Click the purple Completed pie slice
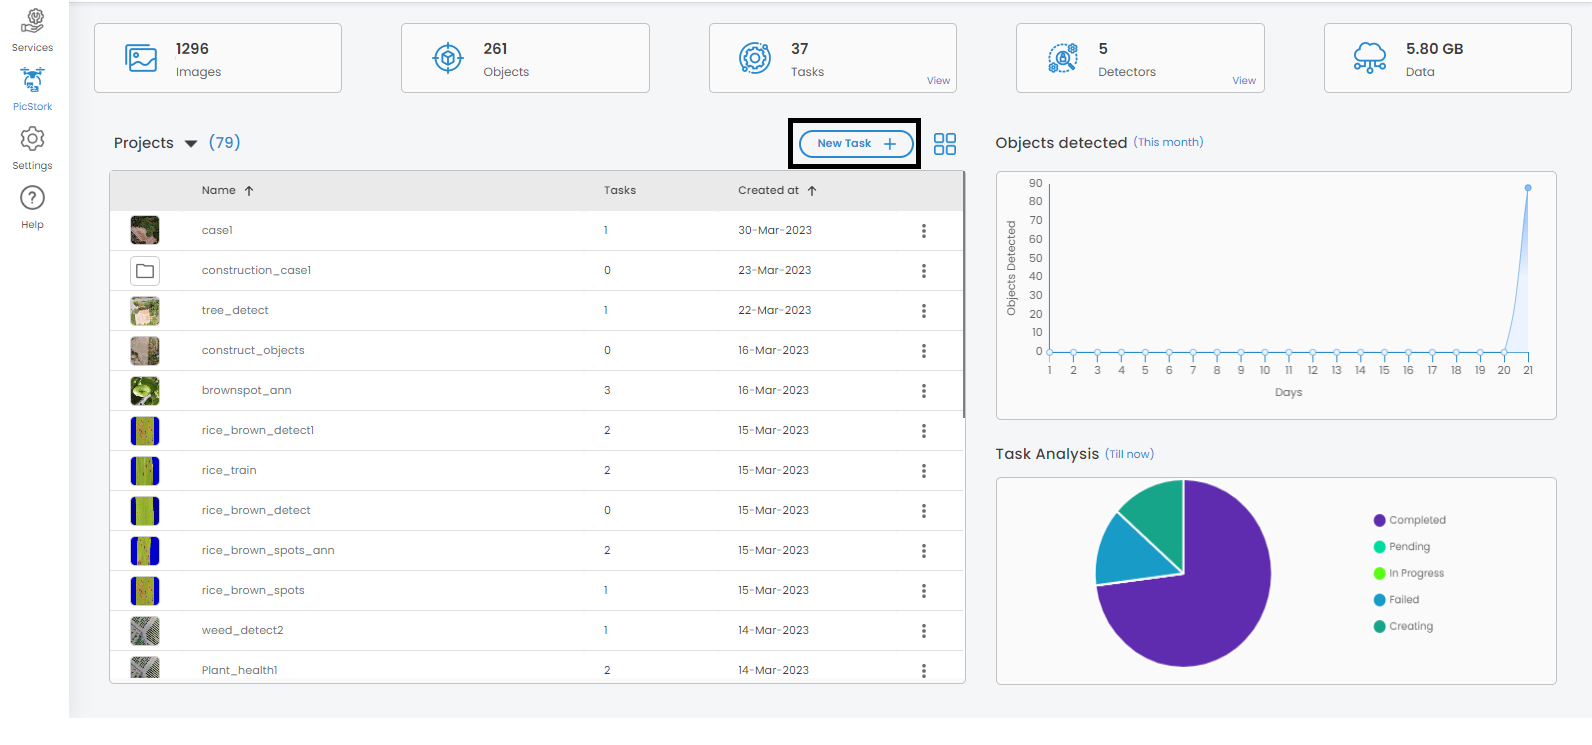This screenshot has width=1592, height=745. point(1200,610)
